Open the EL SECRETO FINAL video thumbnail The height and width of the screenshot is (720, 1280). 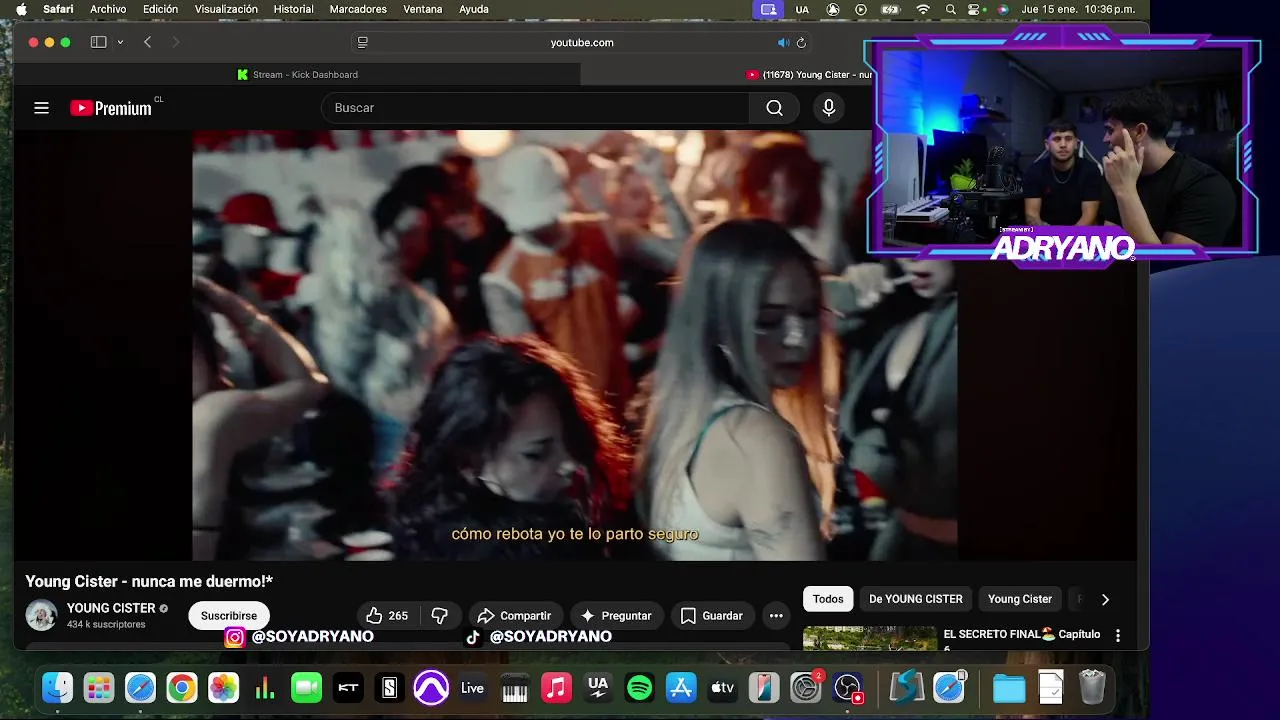870,639
